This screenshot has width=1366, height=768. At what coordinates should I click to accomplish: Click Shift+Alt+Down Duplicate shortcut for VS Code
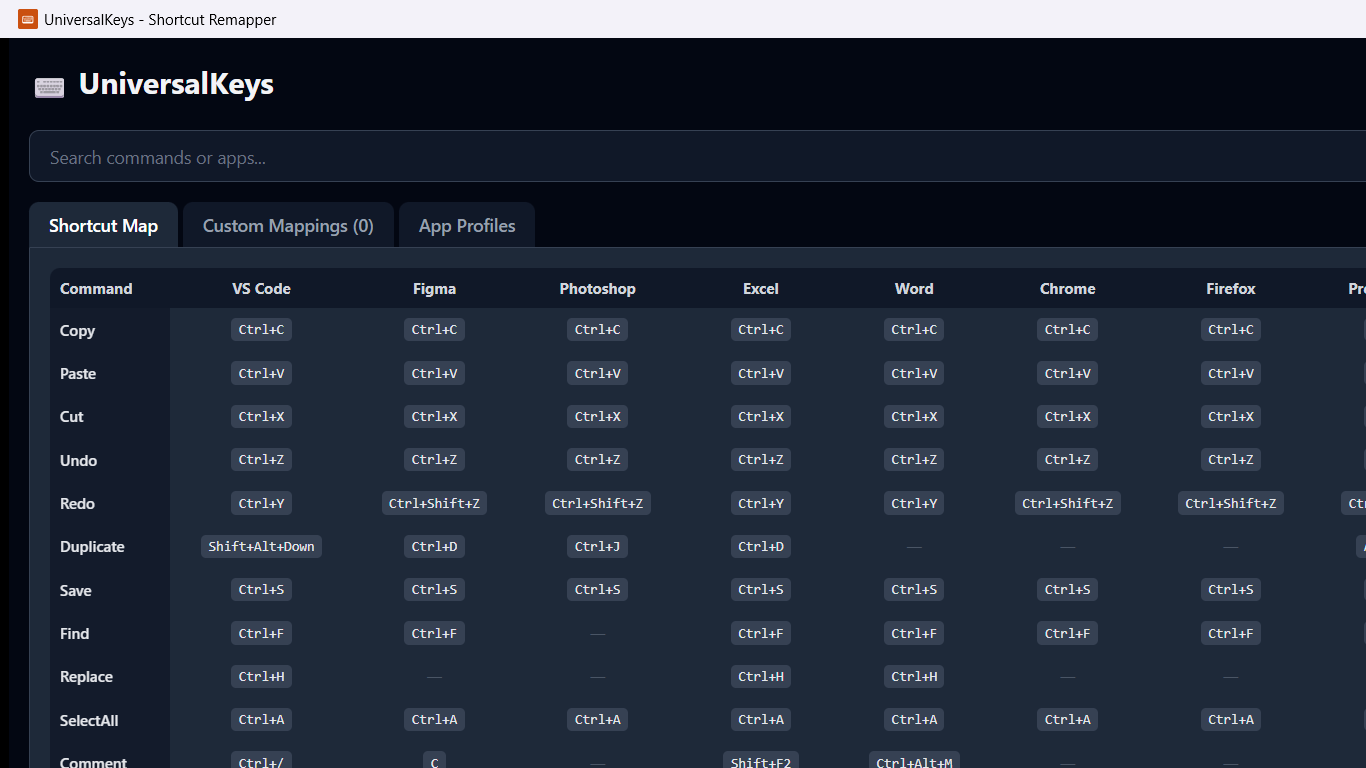pos(261,546)
